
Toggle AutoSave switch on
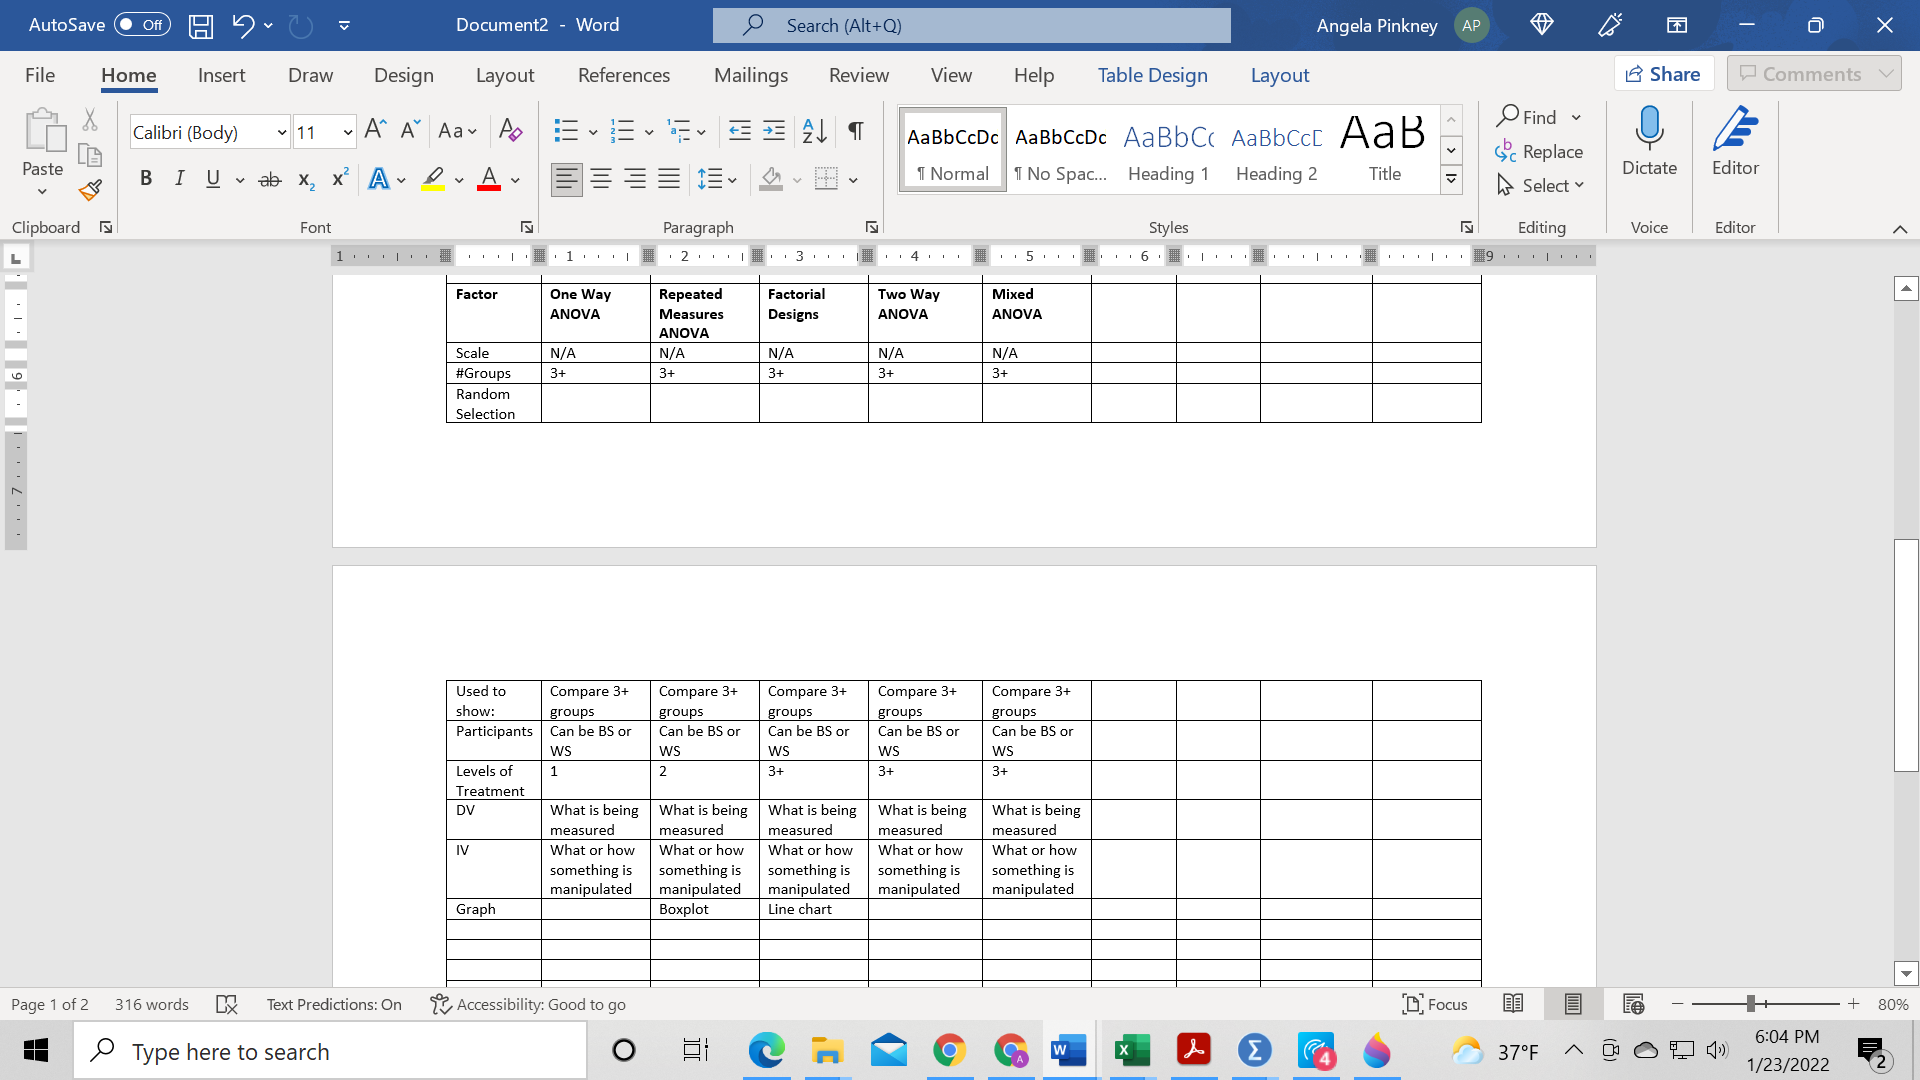[141, 25]
